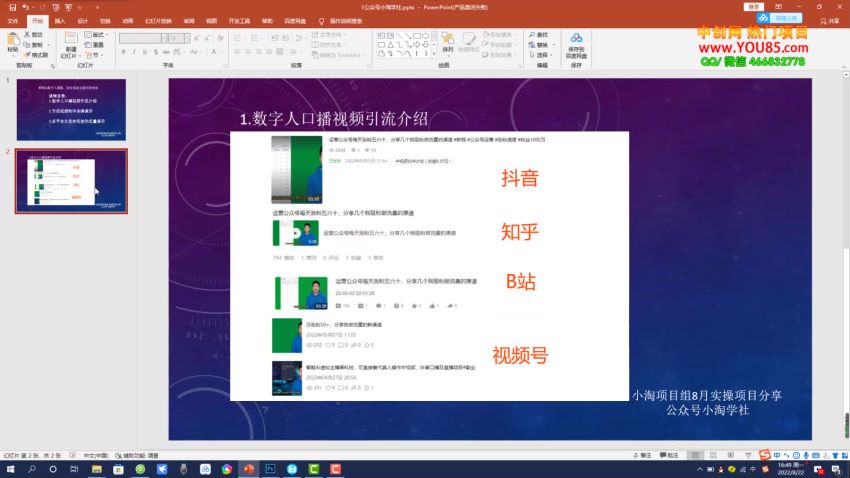Click the Share button at top right
The image size is (850, 478).
click(830, 22)
